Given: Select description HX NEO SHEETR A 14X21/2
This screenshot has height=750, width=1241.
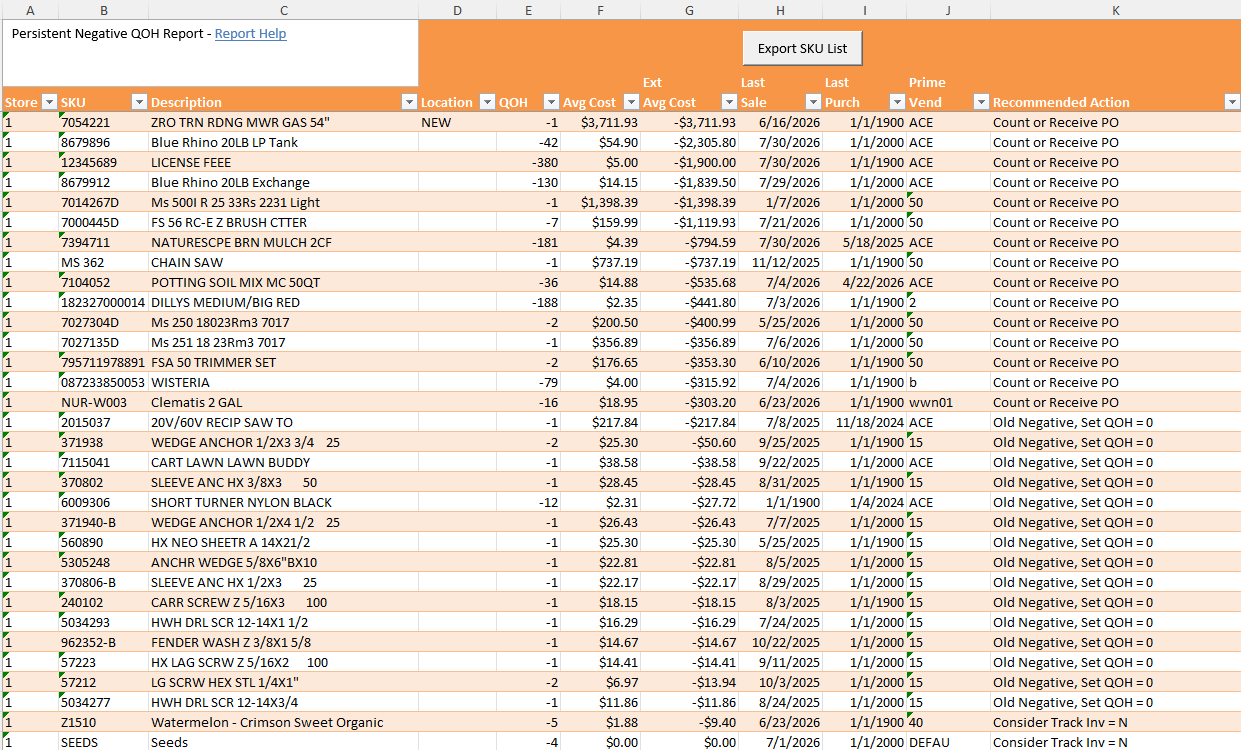Looking at the screenshot, I should coord(283,542).
